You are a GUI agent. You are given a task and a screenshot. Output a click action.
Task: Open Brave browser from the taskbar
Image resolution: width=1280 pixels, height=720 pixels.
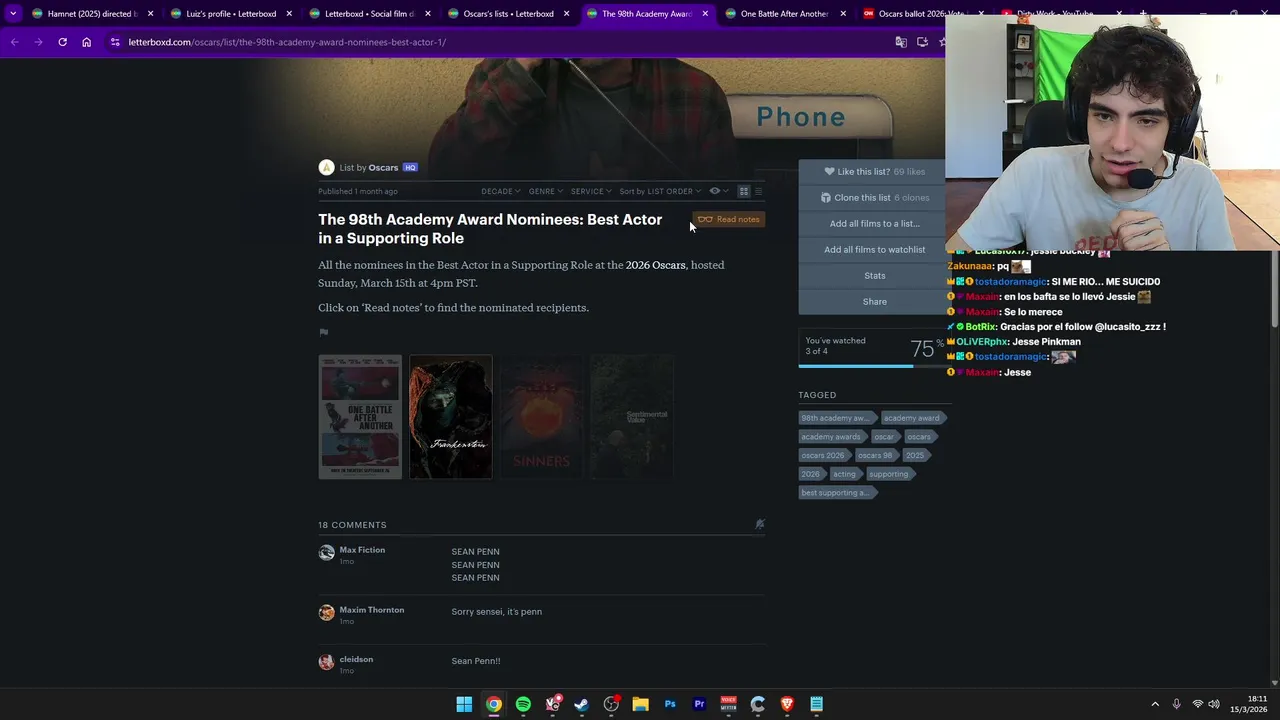[x=787, y=704]
